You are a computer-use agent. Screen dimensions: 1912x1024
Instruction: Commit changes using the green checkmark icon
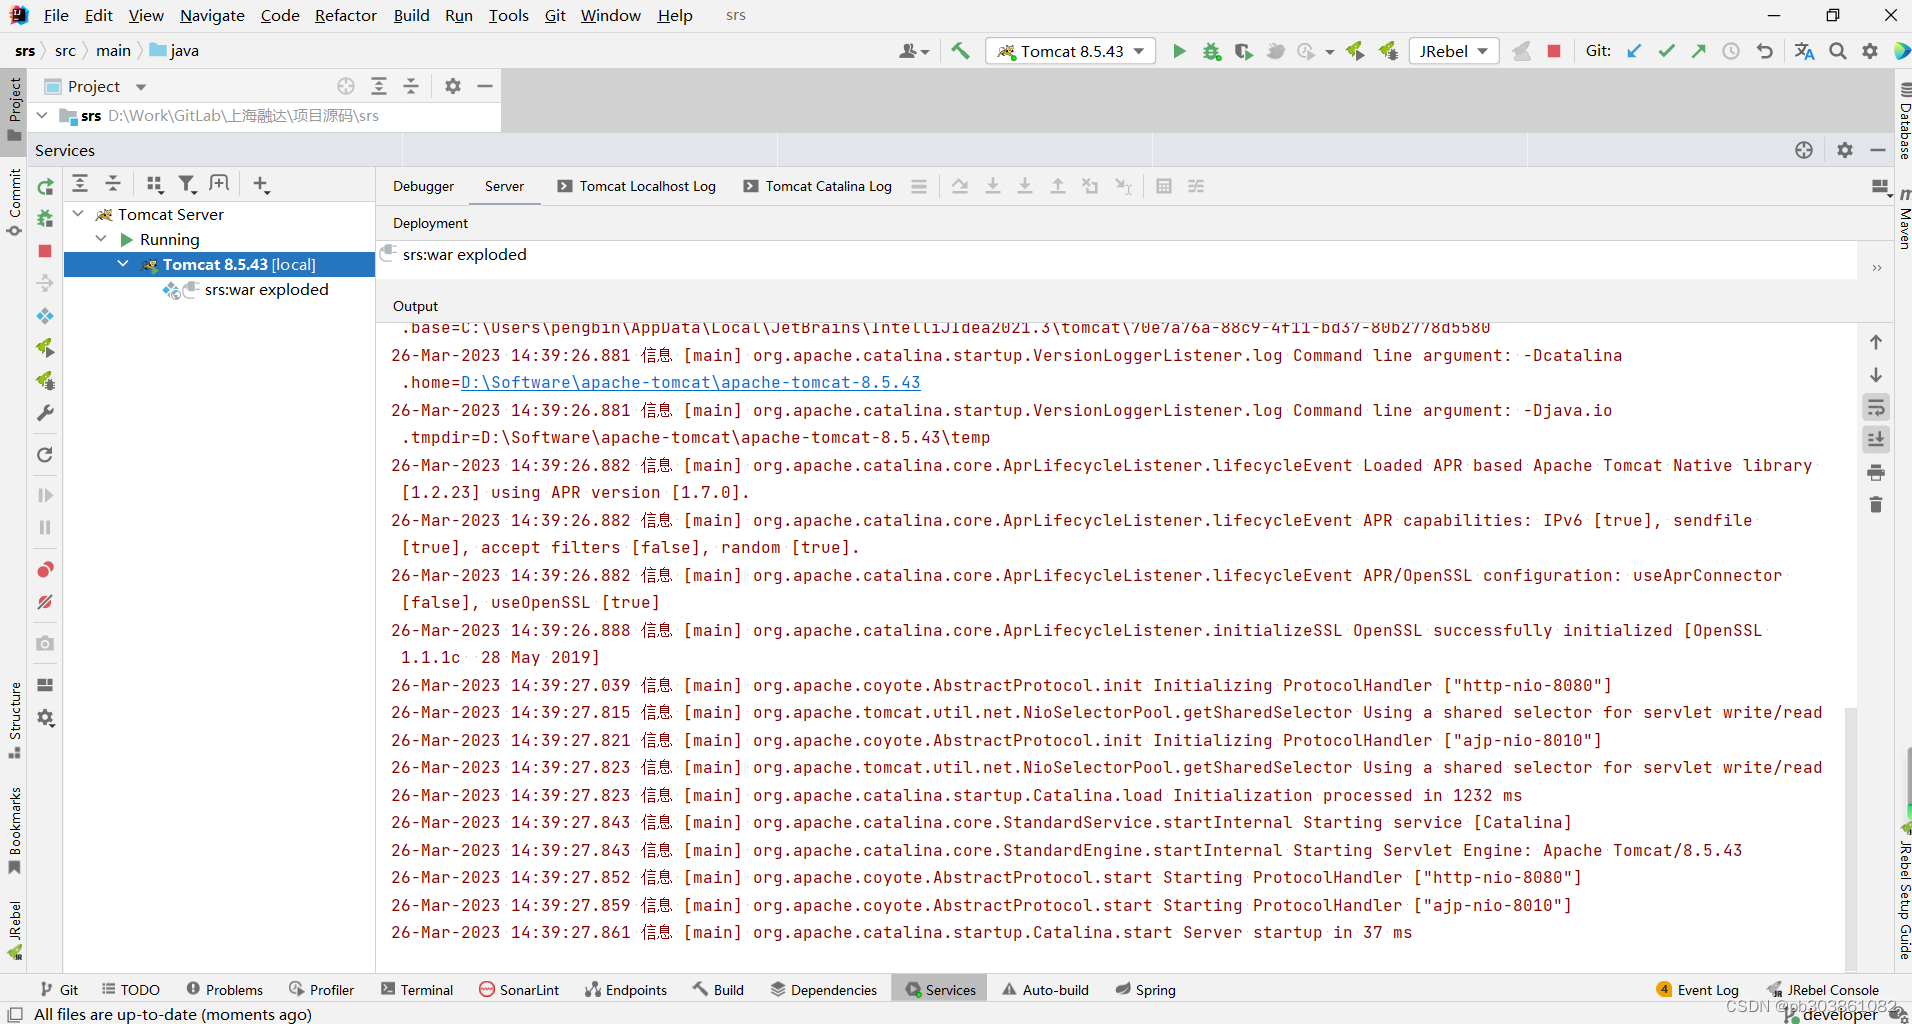click(x=1666, y=51)
